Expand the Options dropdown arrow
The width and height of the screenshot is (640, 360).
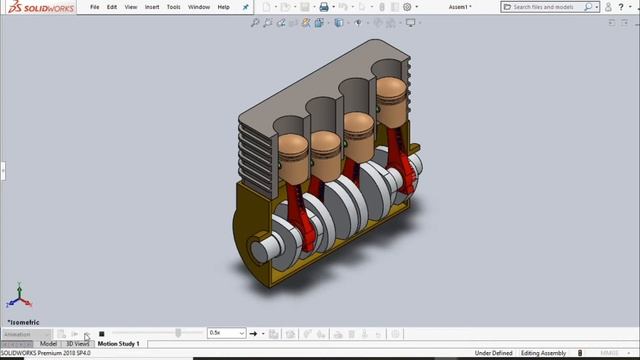point(416,7)
